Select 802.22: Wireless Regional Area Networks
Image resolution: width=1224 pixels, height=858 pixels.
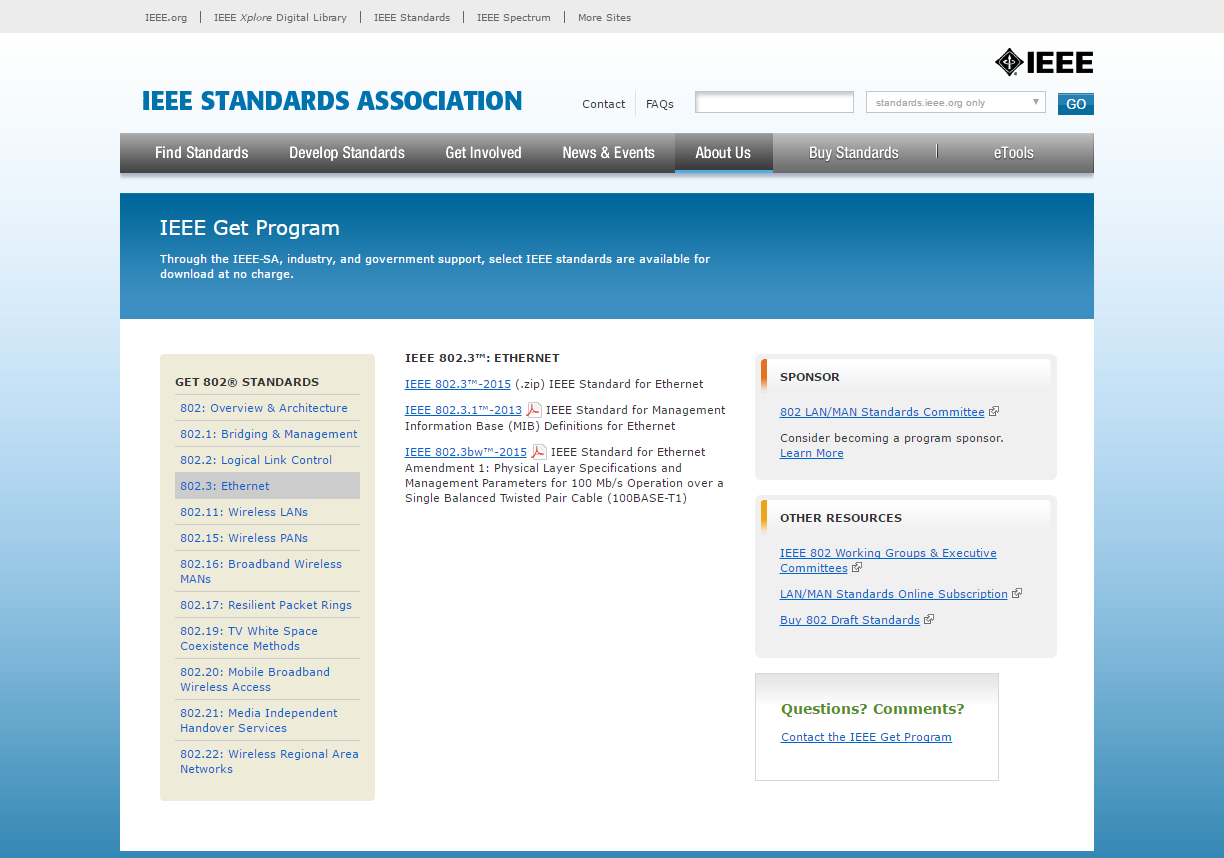[x=269, y=761]
